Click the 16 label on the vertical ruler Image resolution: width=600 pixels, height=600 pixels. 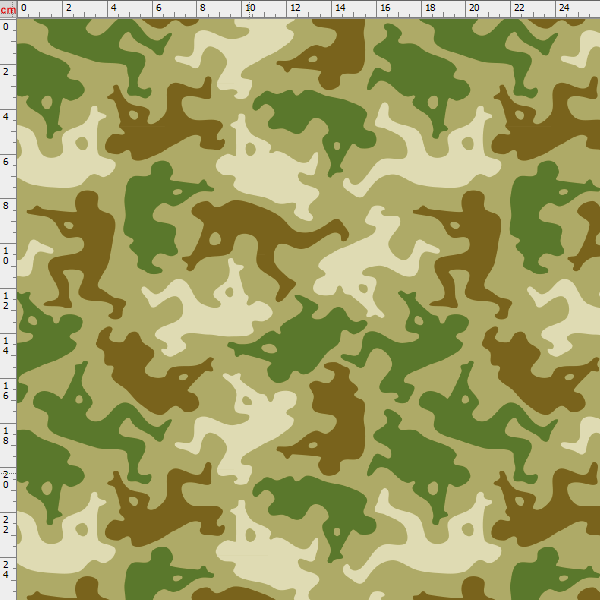pyautogui.click(x=6, y=391)
